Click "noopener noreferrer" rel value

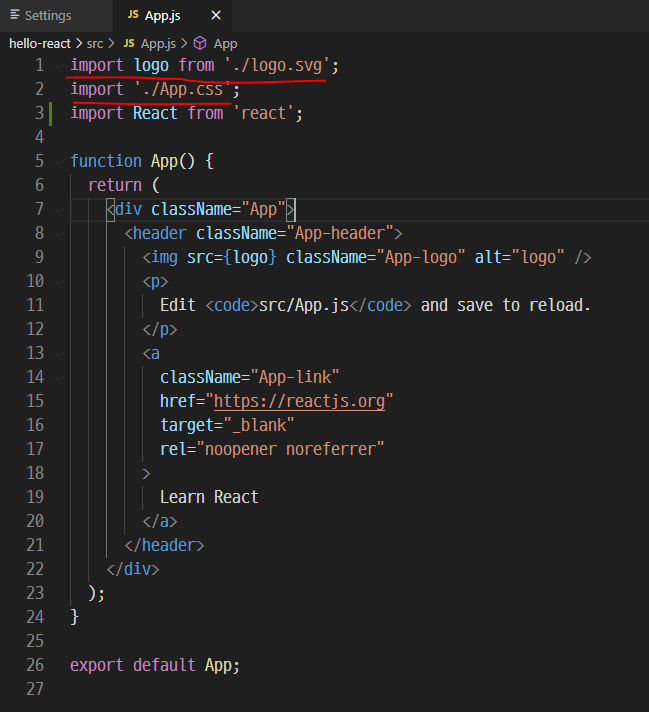[290, 450]
